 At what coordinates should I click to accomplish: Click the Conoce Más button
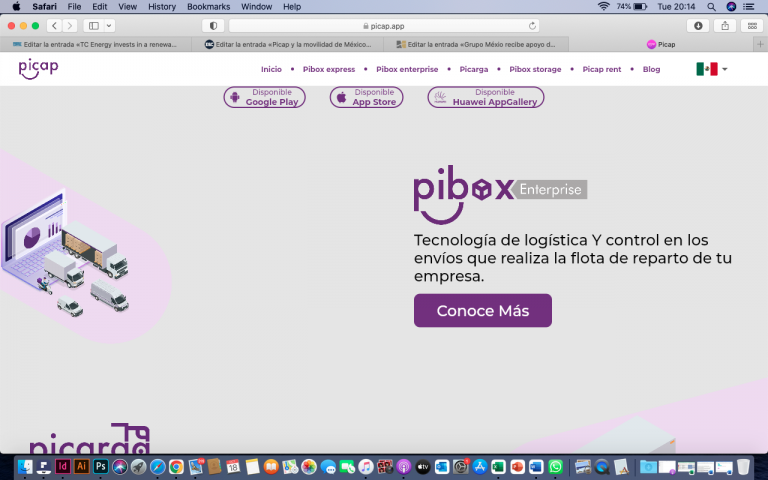[482, 311]
